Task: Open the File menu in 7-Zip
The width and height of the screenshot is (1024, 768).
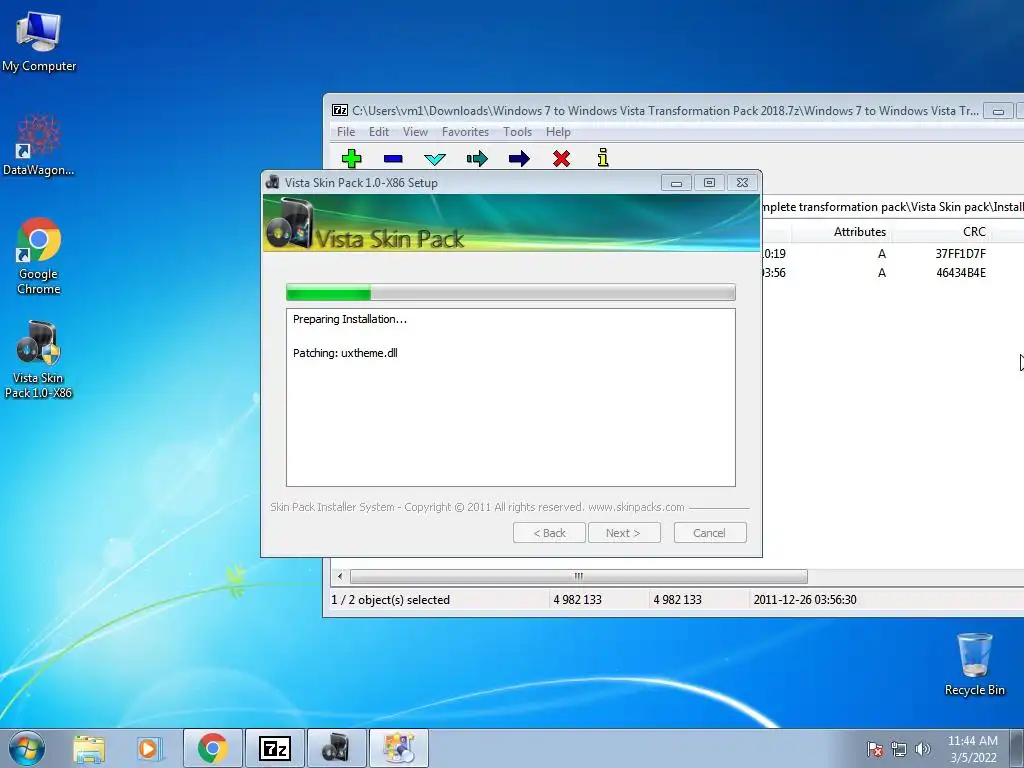Action: click(x=346, y=132)
